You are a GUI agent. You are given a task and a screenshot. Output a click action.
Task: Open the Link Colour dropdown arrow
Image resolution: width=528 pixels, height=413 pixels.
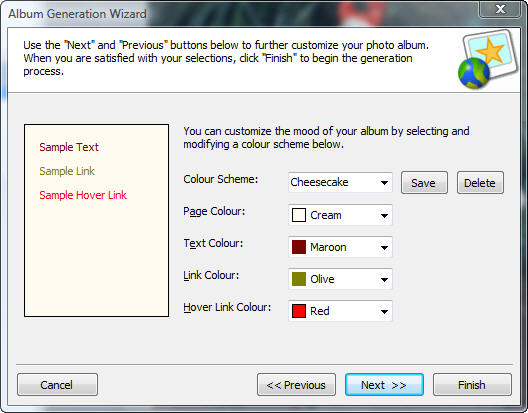(x=384, y=280)
